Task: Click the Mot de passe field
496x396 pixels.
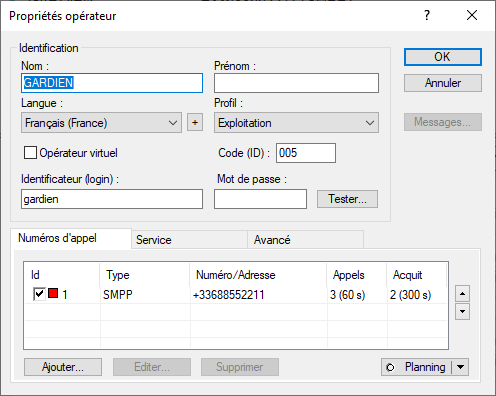Action: coord(260,199)
